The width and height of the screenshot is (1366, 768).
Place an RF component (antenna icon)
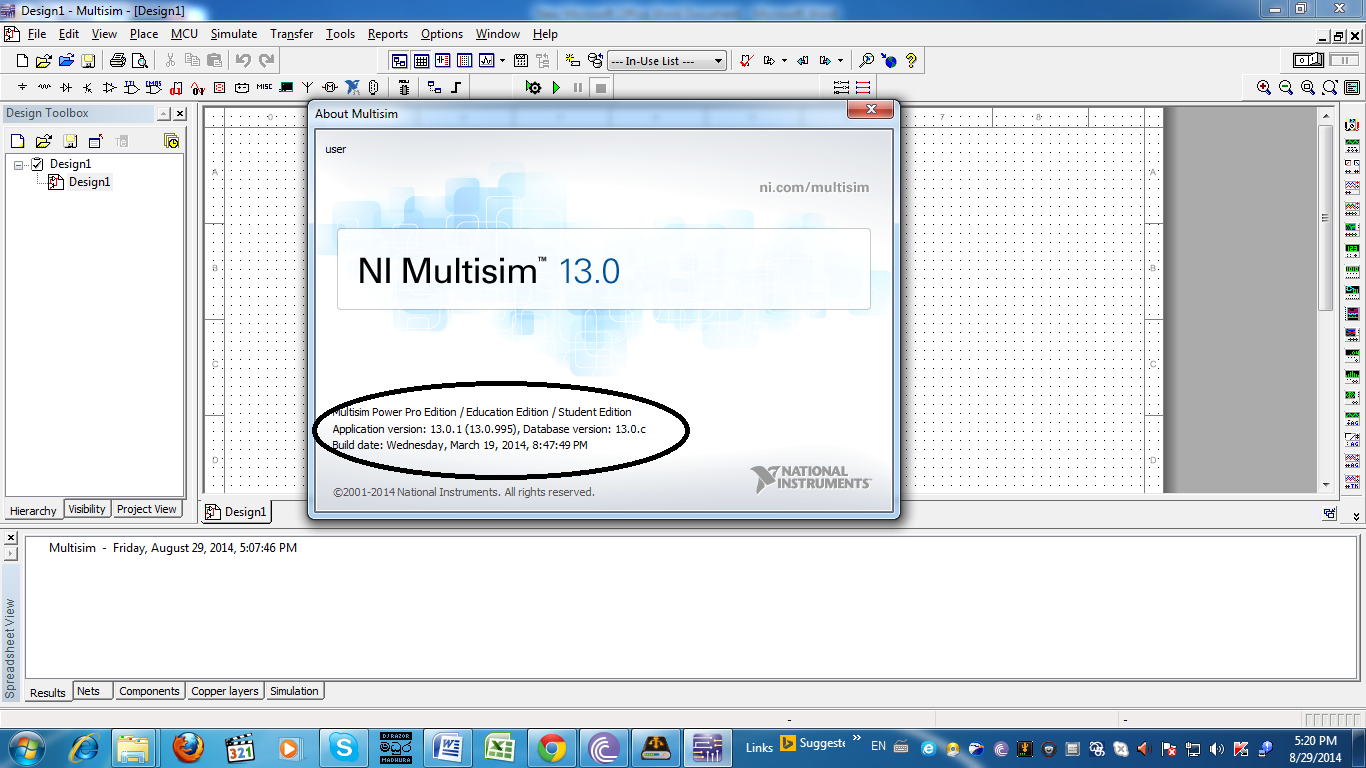tap(308, 88)
